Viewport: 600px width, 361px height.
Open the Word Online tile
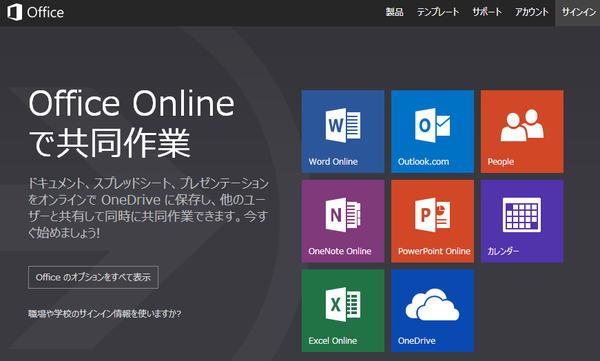(x=343, y=131)
